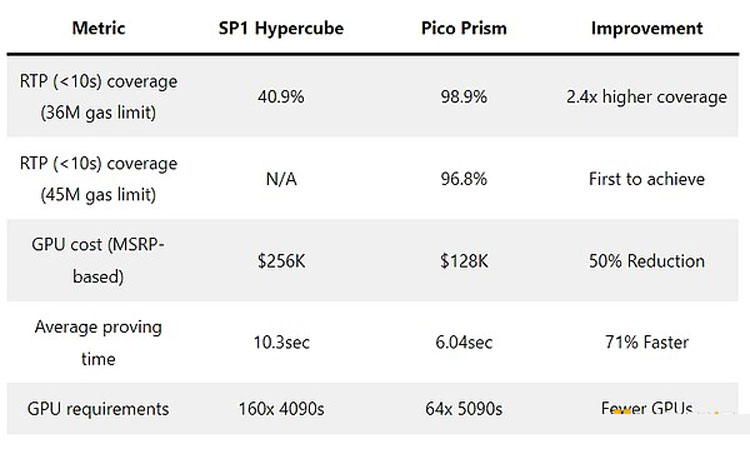This screenshot has height=449, width=750.
Task: Select the 50% Reduction cell
Action: pos(646,262)
